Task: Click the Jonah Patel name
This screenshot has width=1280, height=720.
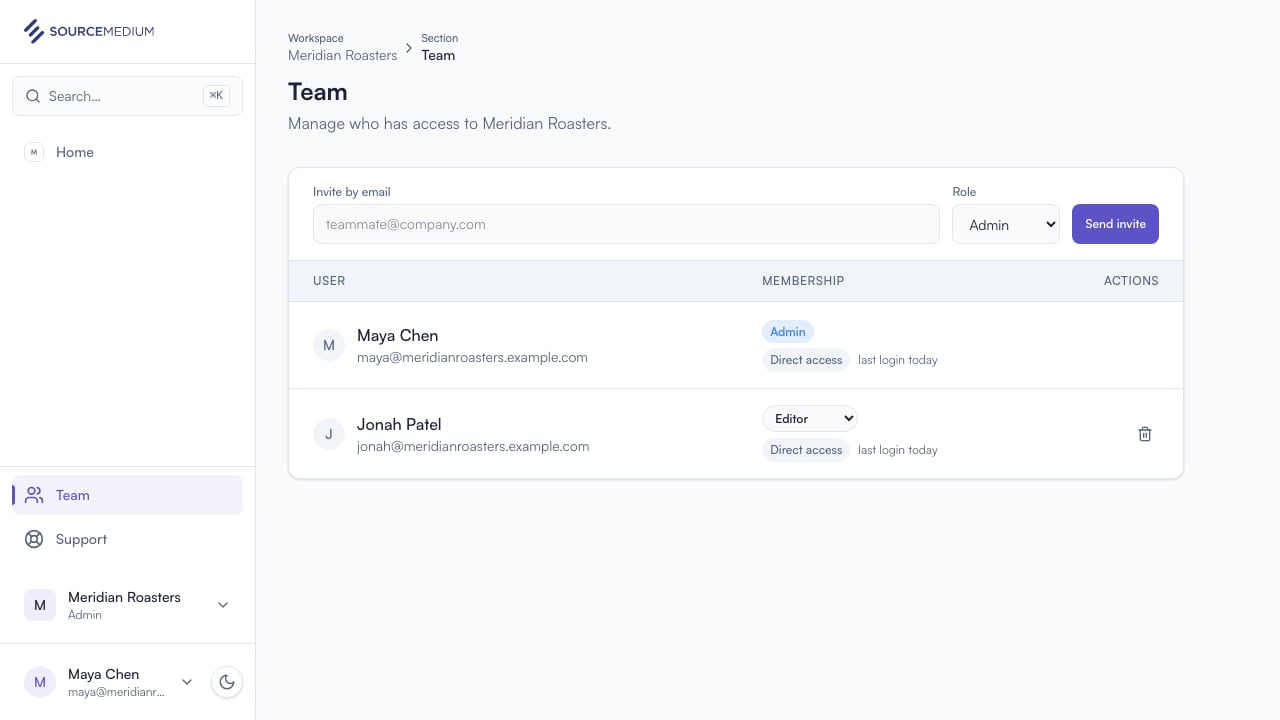Action: tap(399, 424)
